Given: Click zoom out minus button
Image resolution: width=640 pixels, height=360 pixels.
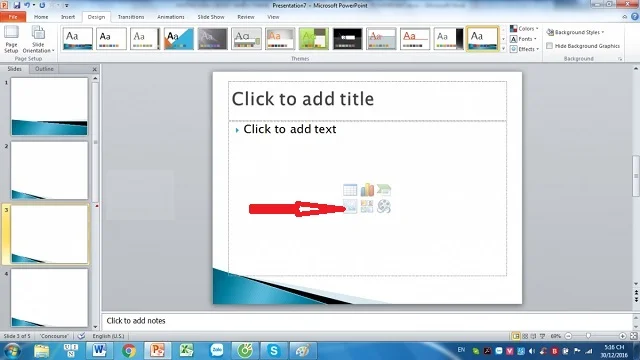Looking at the screenshot, I should (x=568, y=336).
